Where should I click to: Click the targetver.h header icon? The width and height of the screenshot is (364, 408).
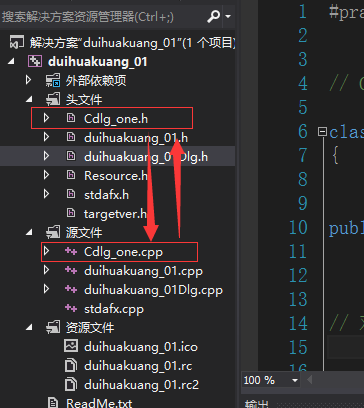pyautogui.click(x=71, y=213)
